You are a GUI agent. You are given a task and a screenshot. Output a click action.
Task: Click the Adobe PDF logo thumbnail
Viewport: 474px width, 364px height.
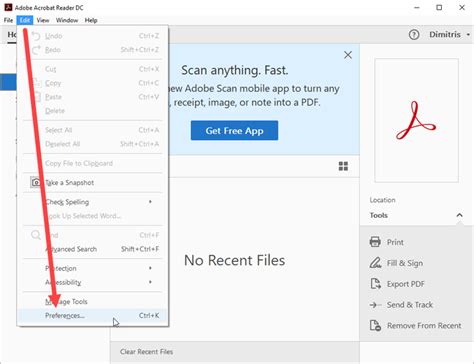pyautogui.click(x=416, y=120)
